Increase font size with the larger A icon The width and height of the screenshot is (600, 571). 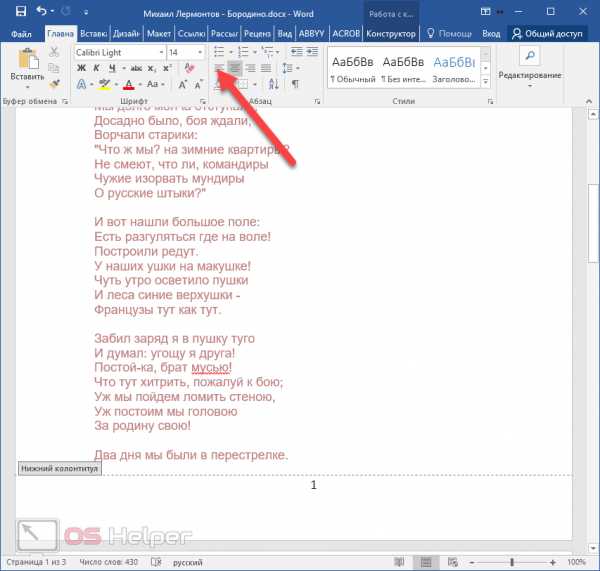pos(183,84)
